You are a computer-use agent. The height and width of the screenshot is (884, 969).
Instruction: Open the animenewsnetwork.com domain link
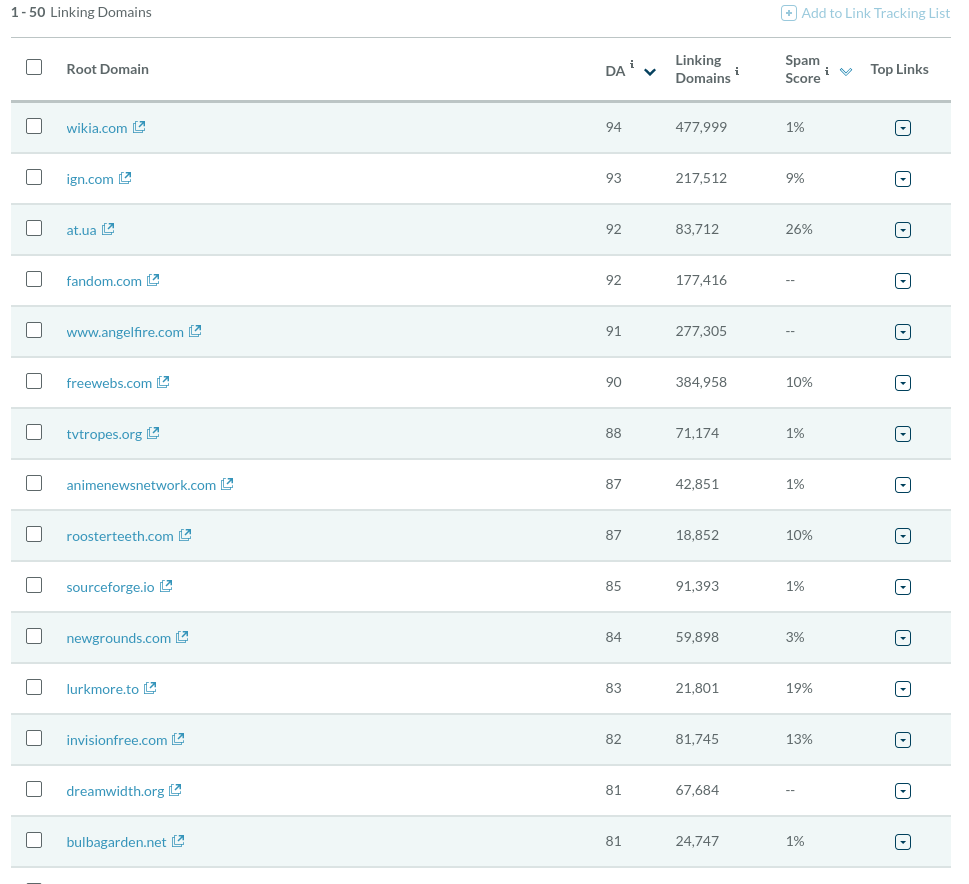[x=141, y=485]
